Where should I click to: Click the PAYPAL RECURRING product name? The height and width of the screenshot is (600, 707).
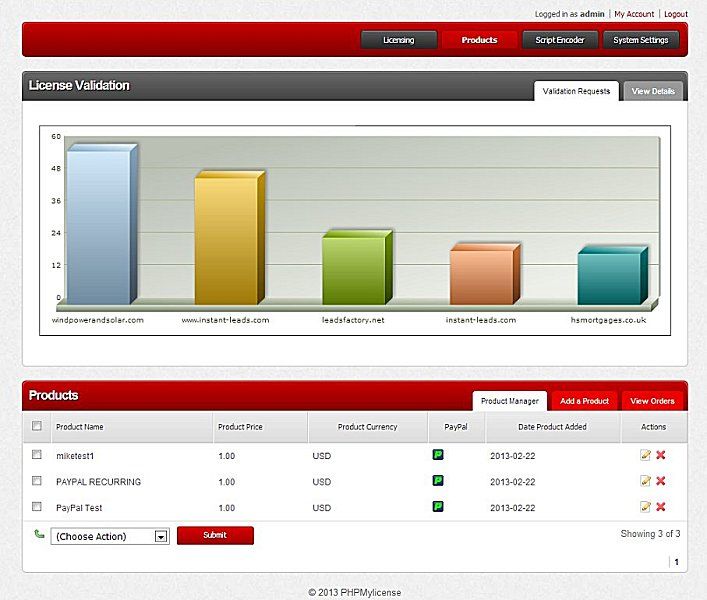tap(98, 481)
